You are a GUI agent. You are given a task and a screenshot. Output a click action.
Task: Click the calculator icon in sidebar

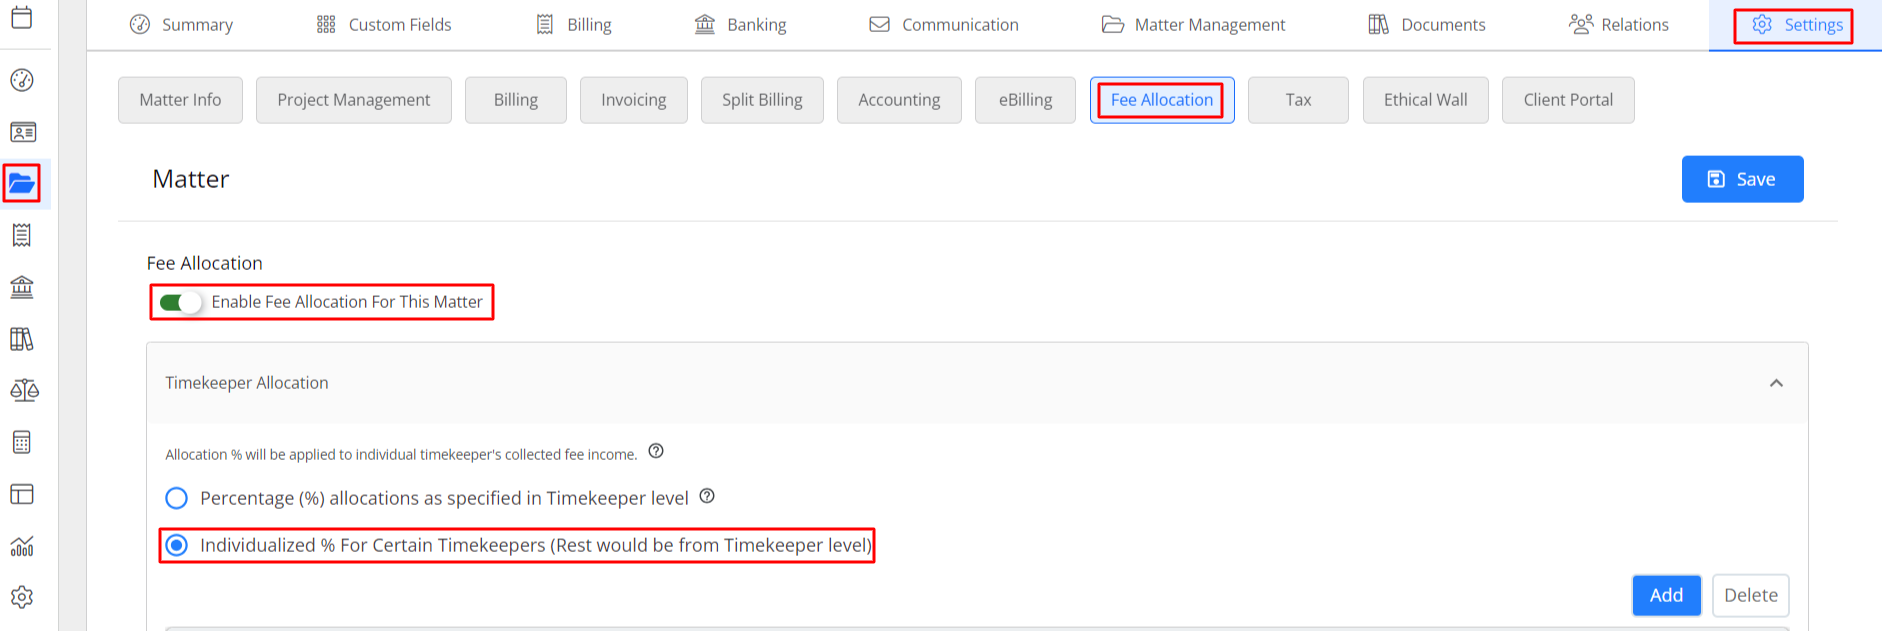coord(22,442)
